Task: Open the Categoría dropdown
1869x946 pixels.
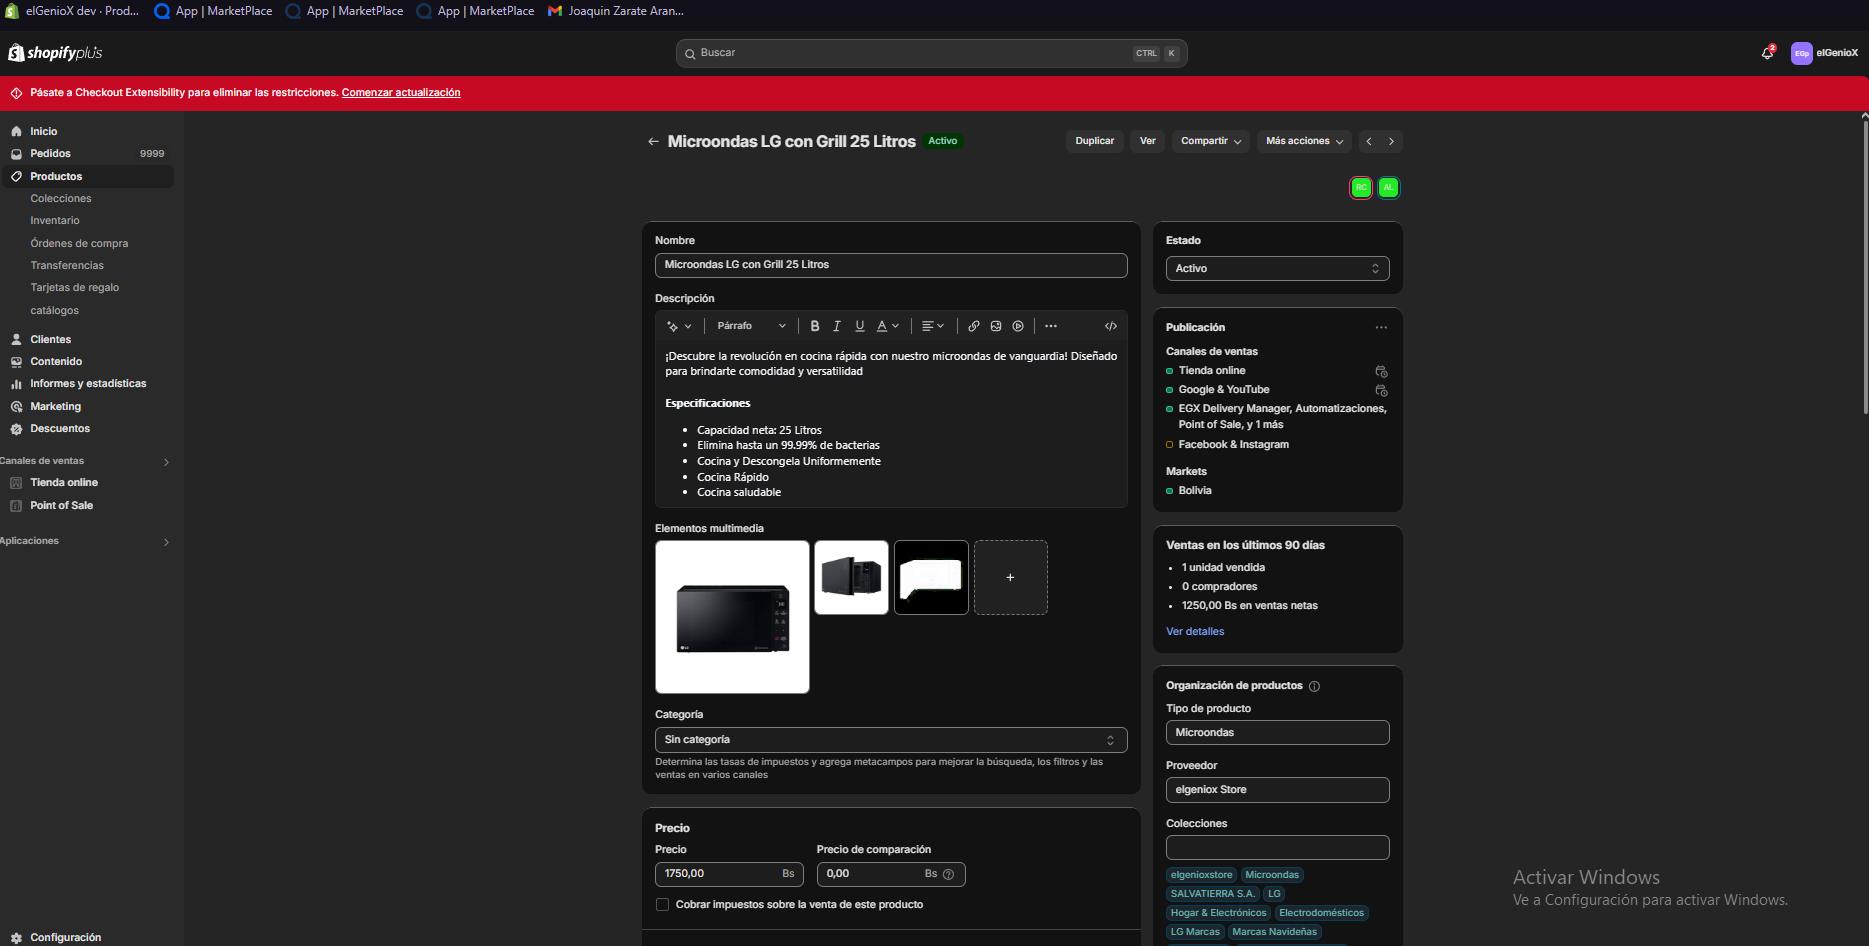Action: click(891, 740)
